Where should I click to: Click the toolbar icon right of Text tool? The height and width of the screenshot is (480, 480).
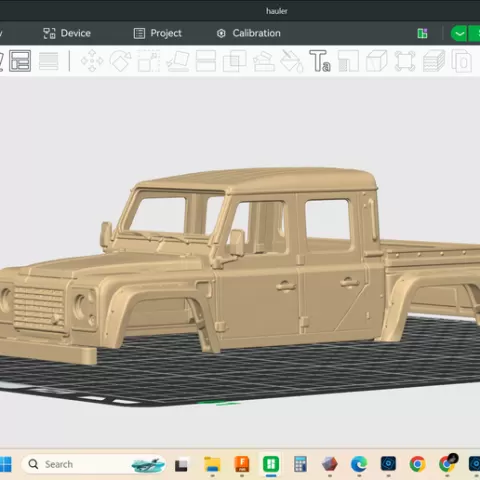[x=348, y=61]
